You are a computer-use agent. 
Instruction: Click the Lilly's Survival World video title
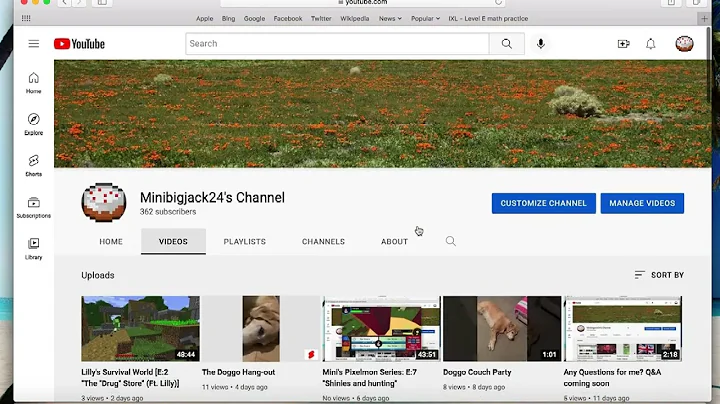(130, 378)
